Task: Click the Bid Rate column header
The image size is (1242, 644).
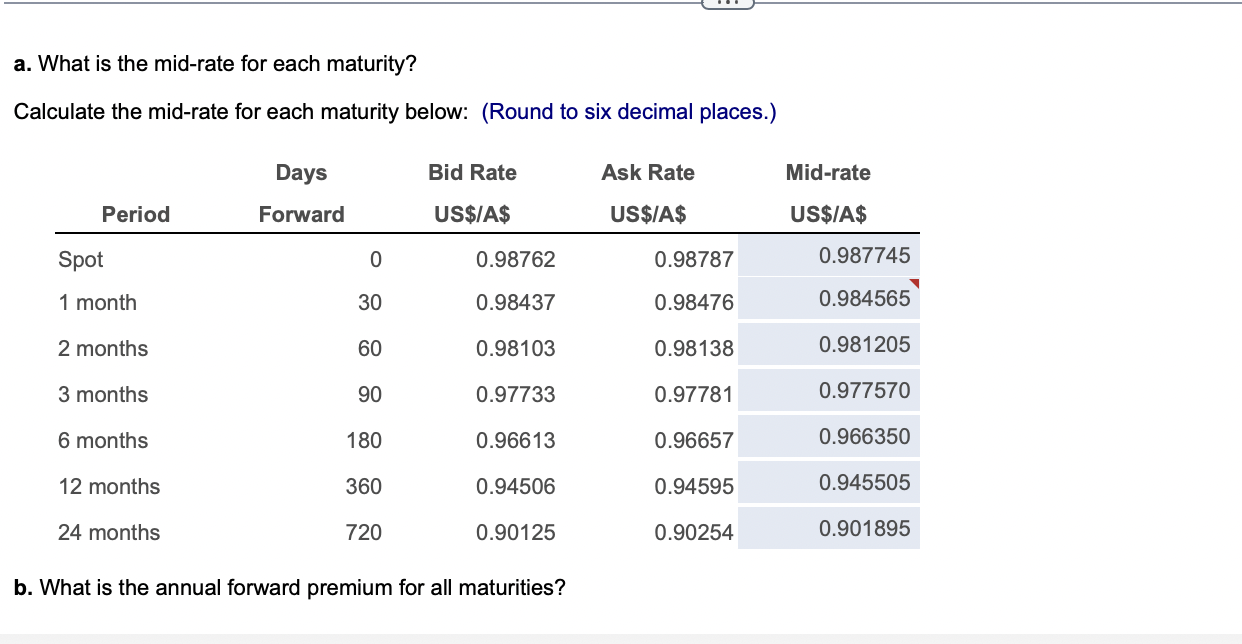Action: pyautogui.click(x=472, y=193)
